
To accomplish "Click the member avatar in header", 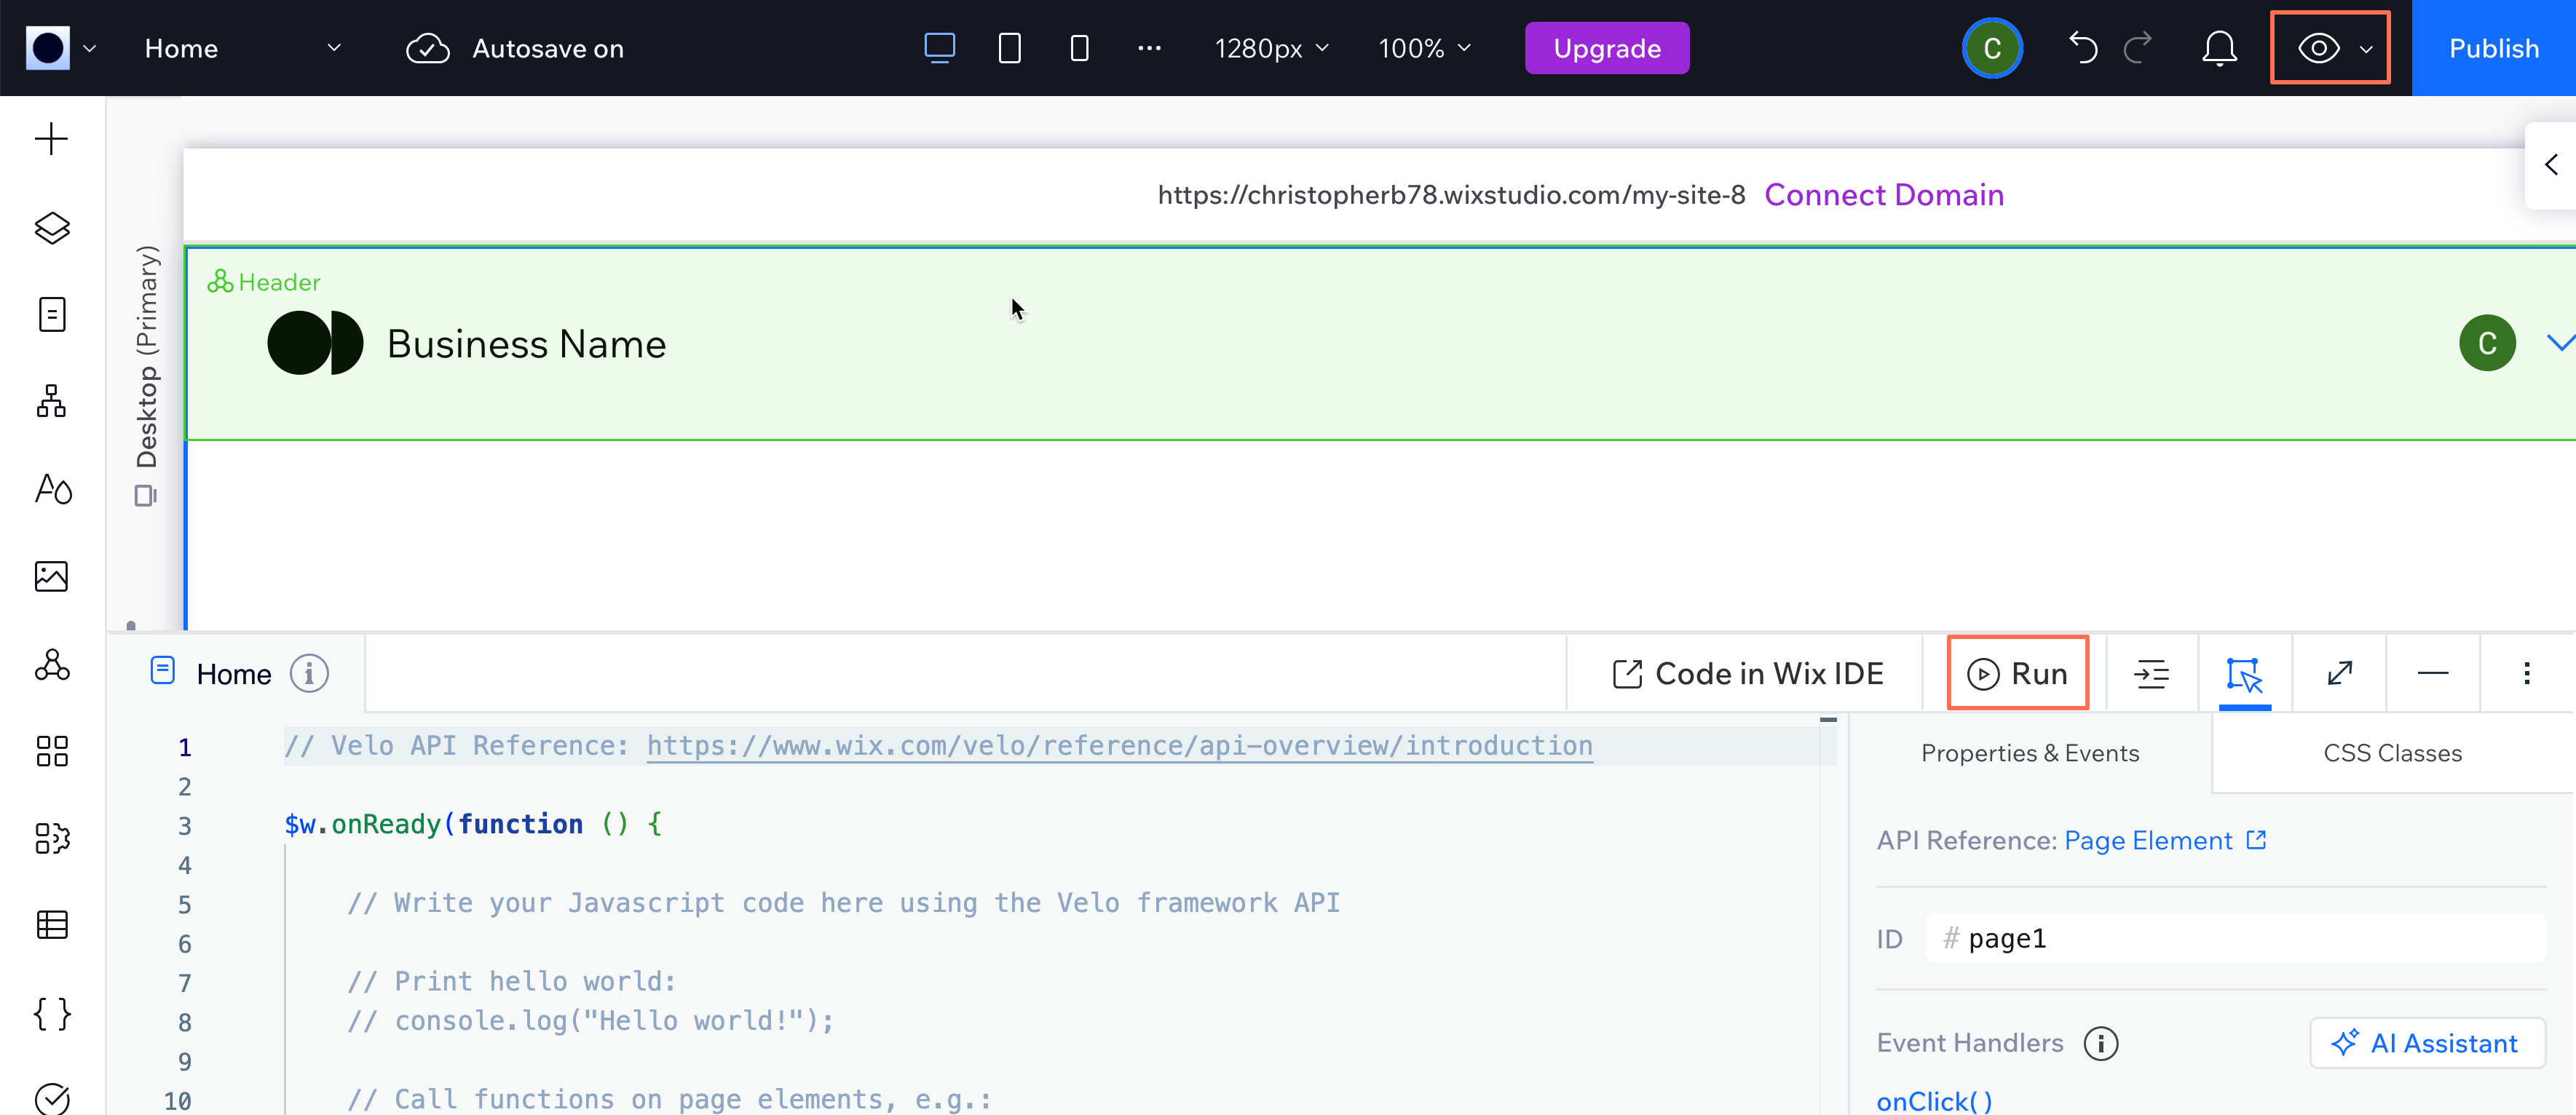I will coord(2487,343).
